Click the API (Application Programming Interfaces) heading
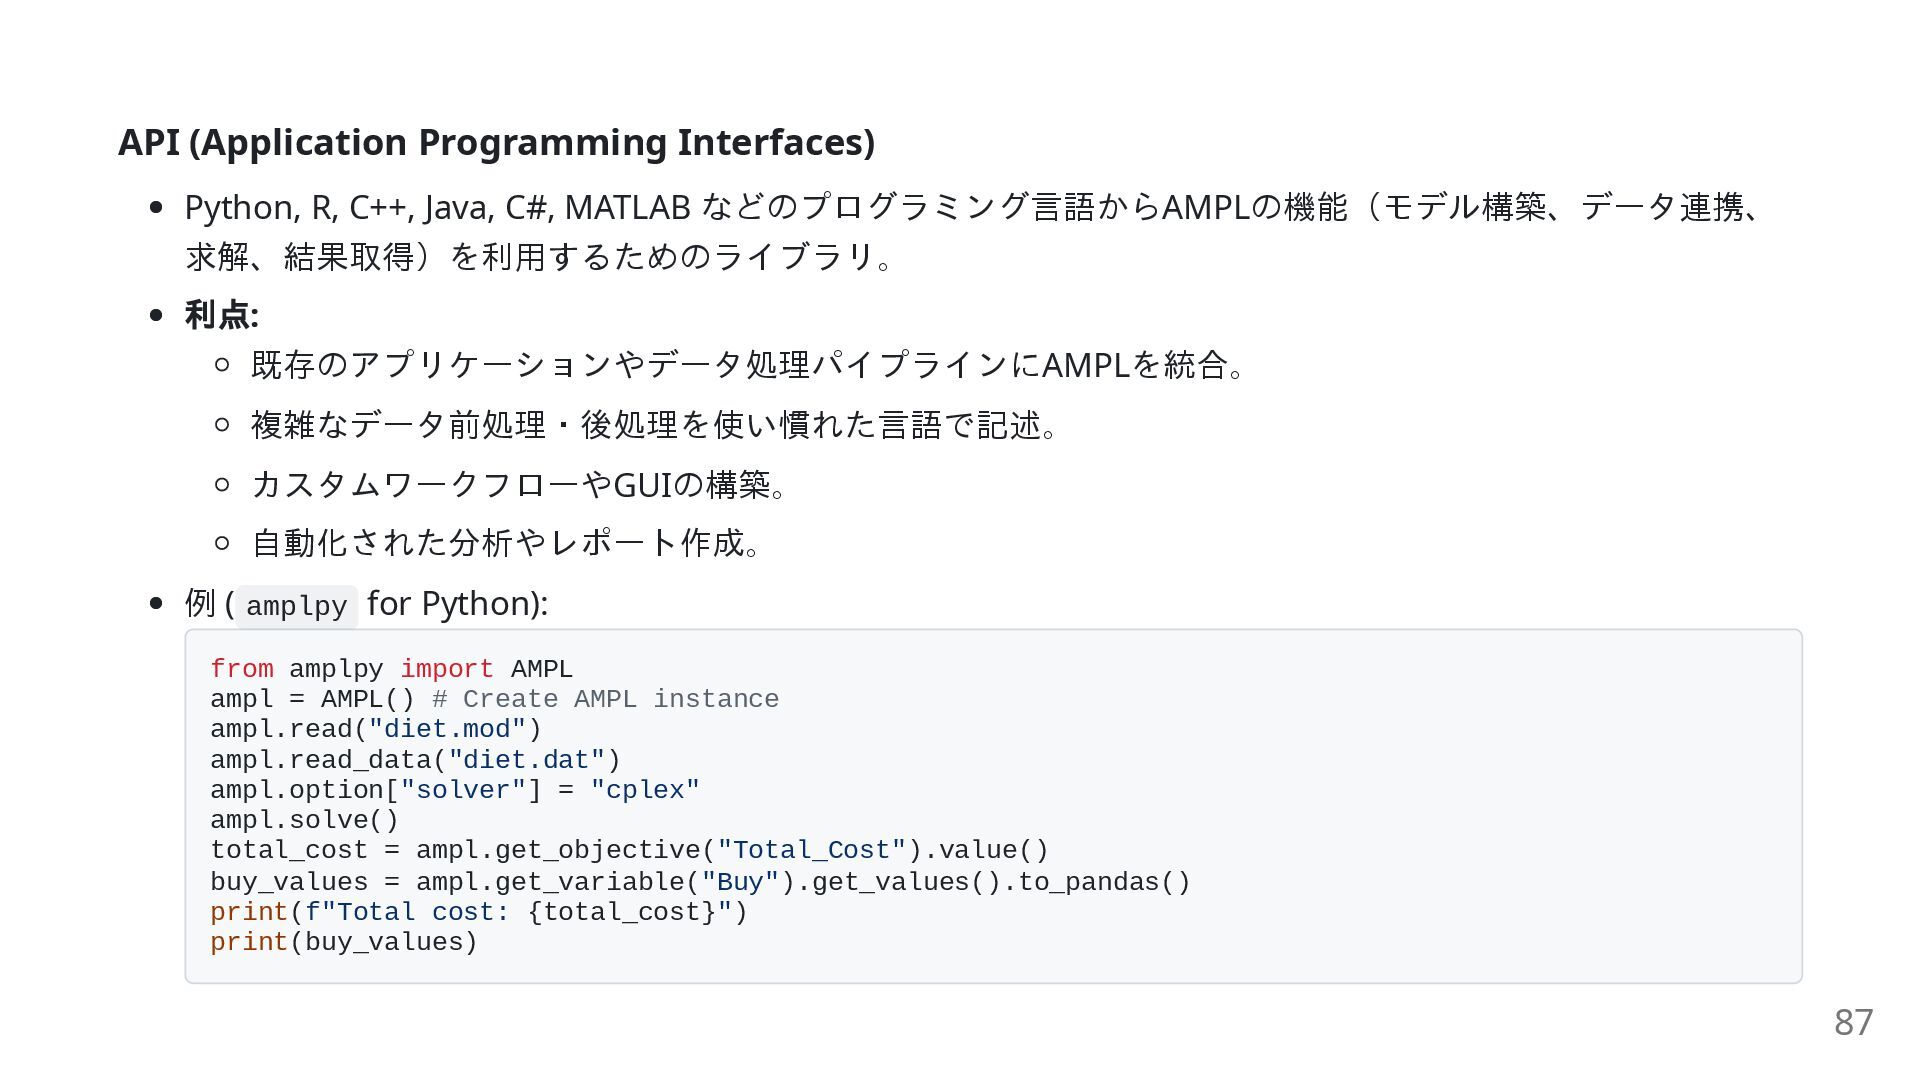The width and height of the screenshot is (1920, 1080). pos(496,142)
